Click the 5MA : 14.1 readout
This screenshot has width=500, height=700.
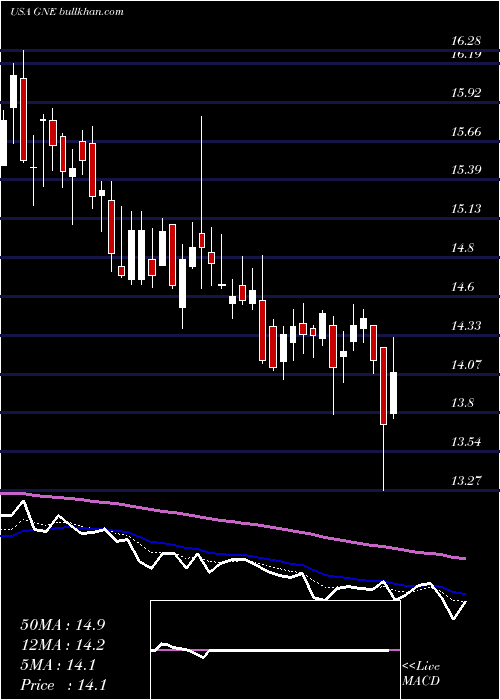tap(58, 665)
